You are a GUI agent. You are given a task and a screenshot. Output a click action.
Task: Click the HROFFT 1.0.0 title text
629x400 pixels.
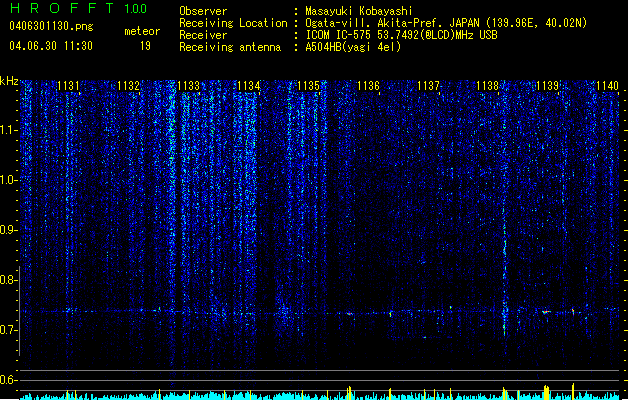point(79,8)
